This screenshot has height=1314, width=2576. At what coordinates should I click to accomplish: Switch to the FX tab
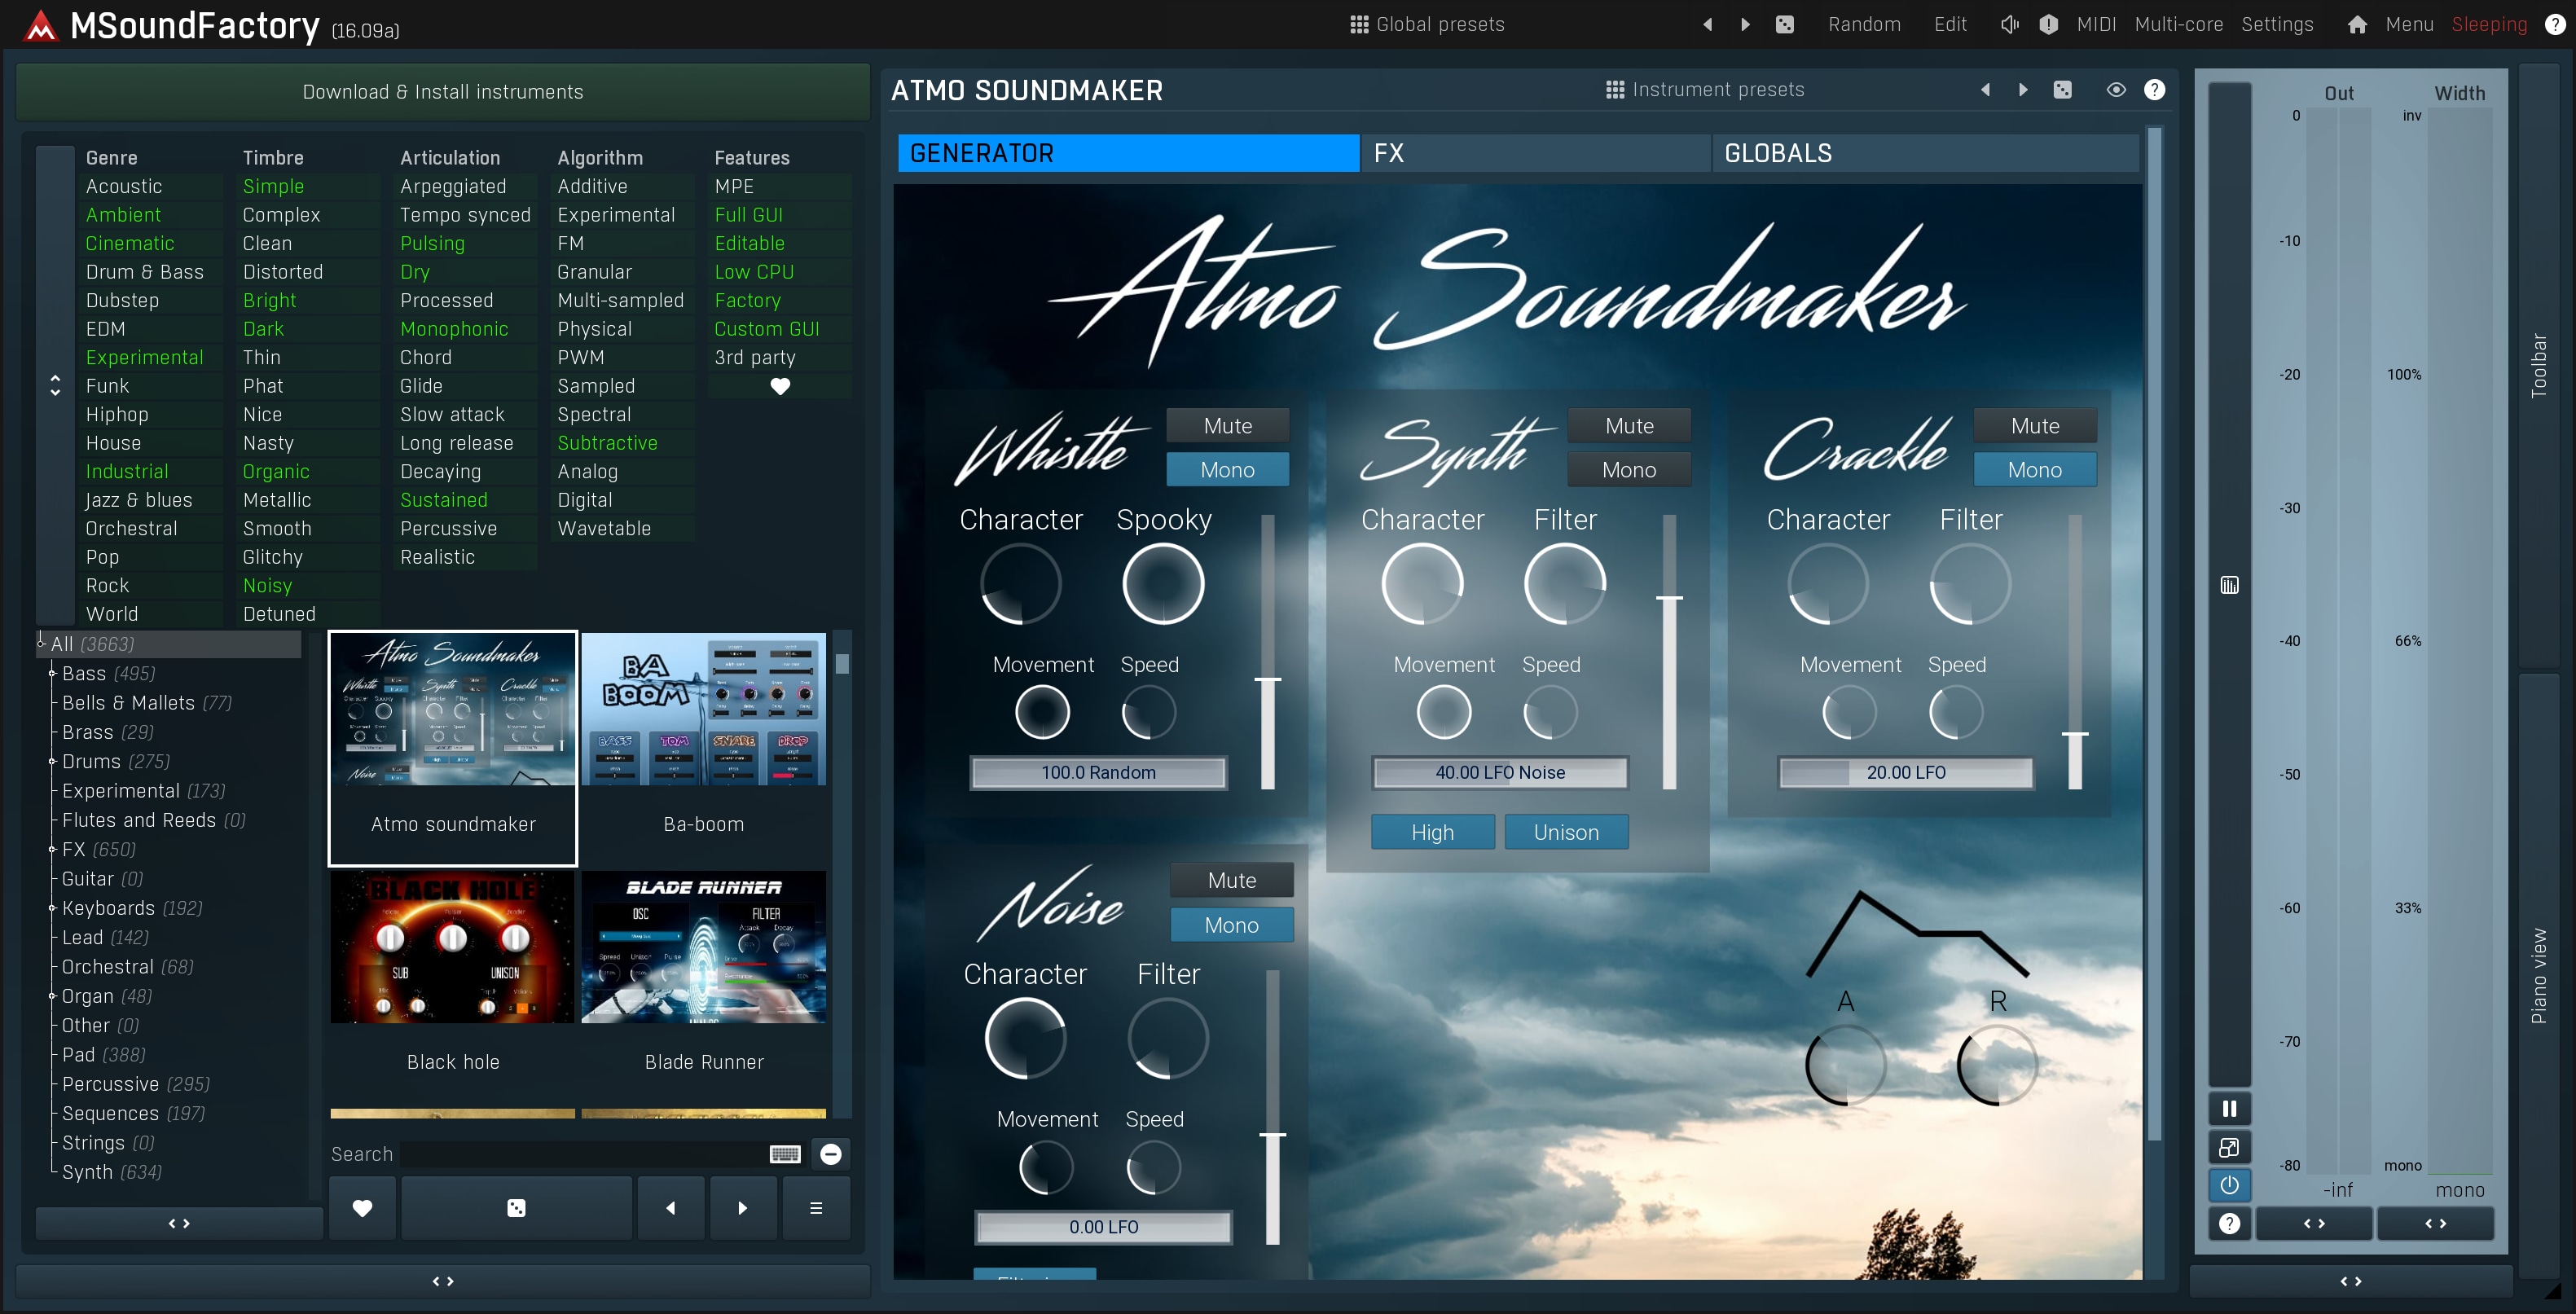1535,153
